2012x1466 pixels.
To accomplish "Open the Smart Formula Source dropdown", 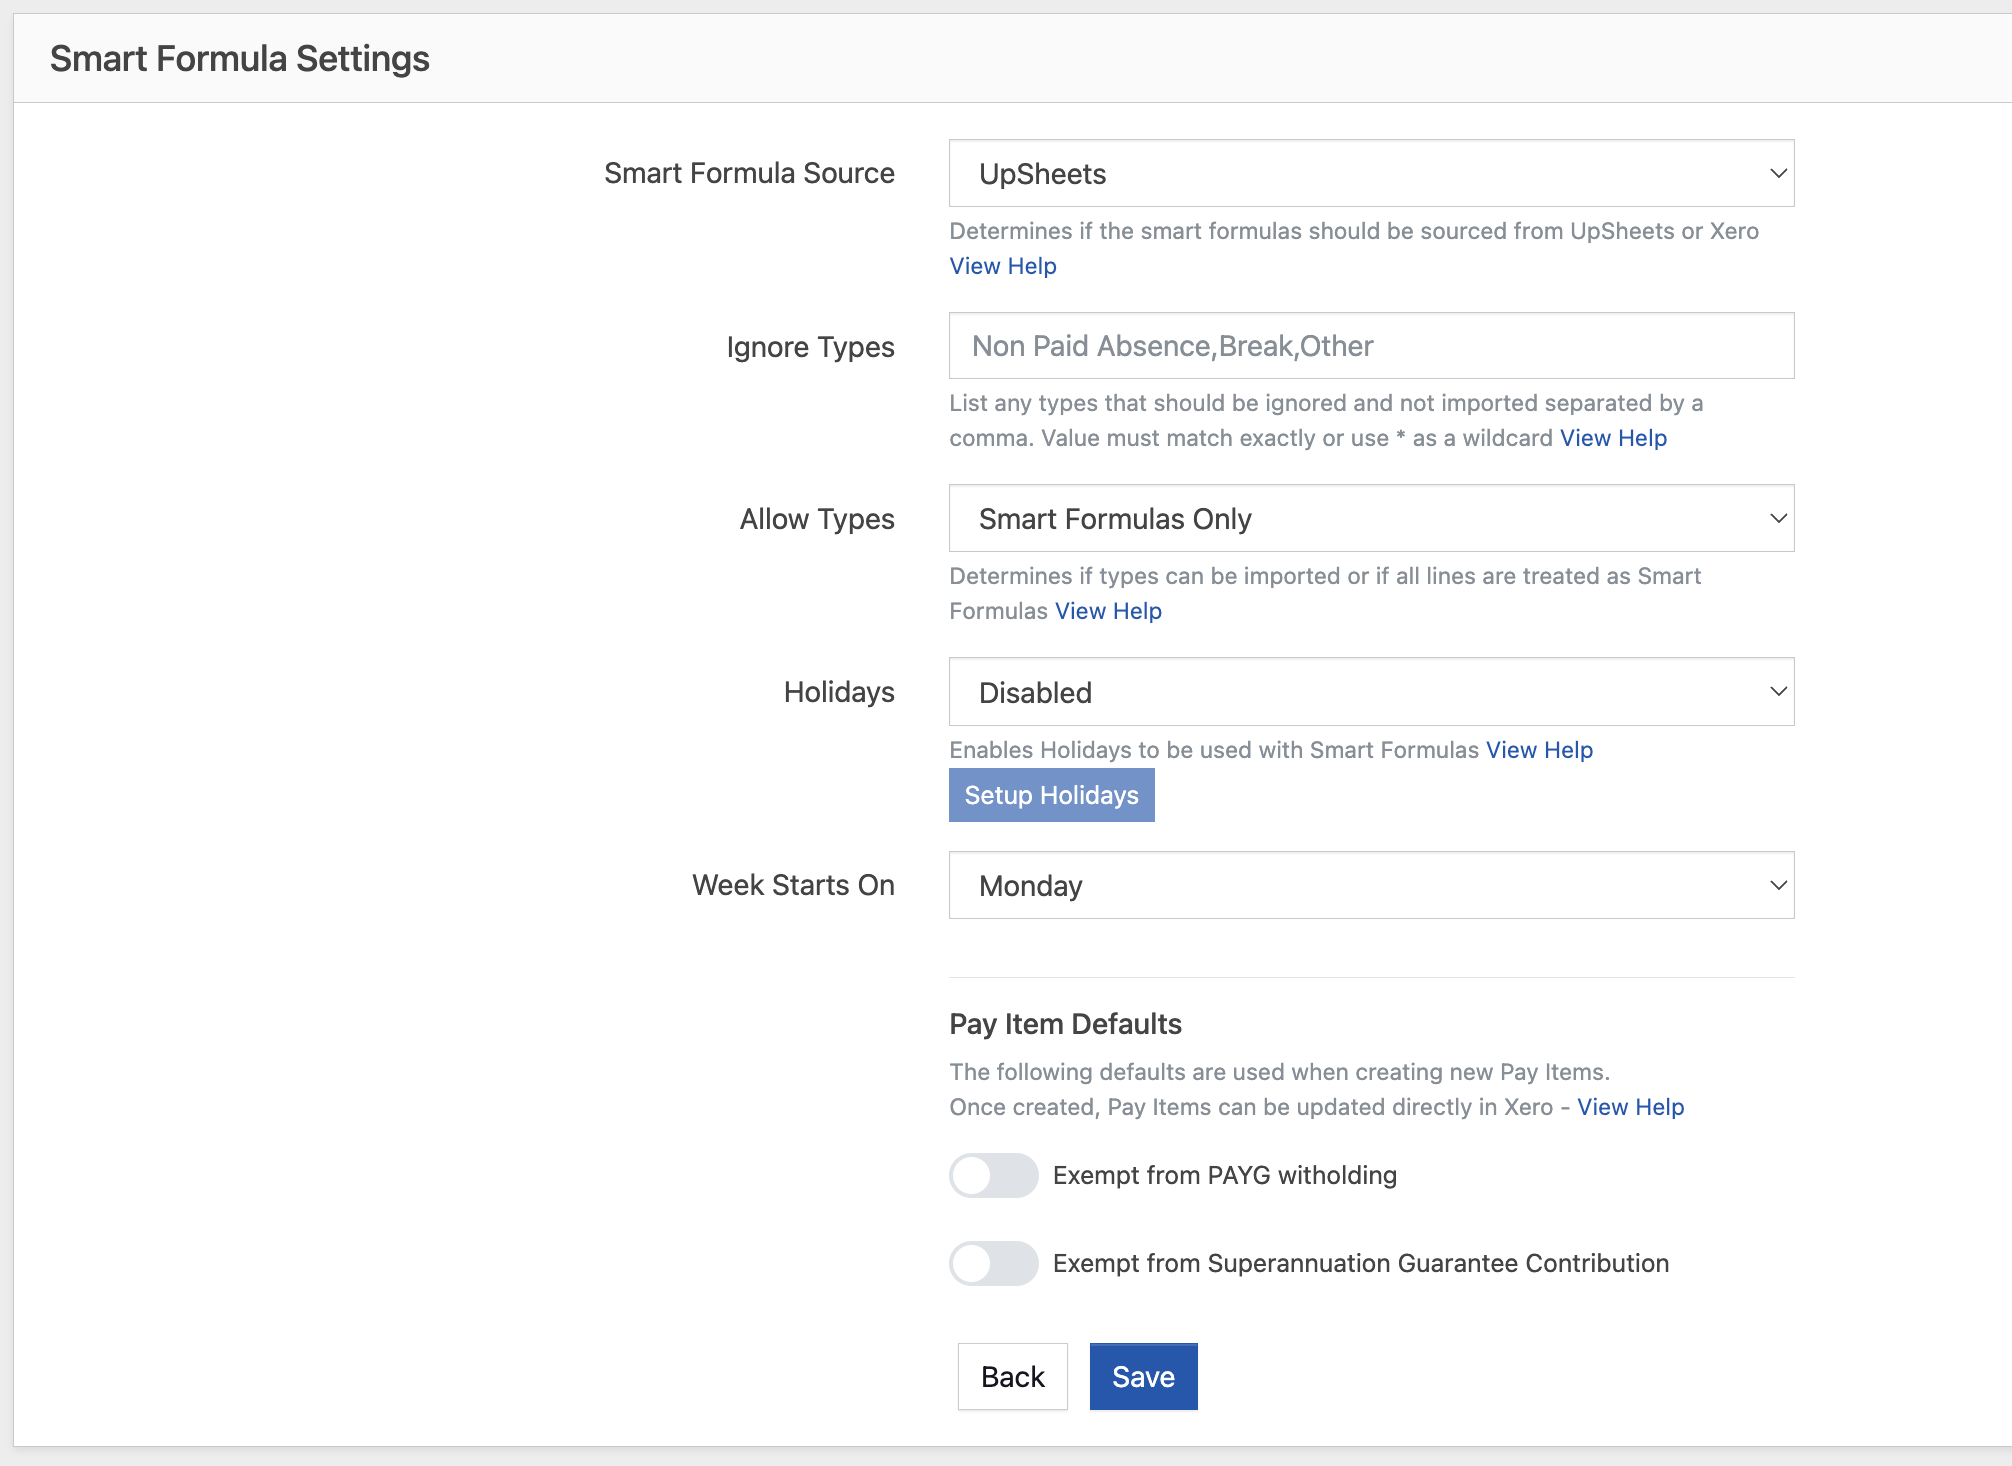I will pyautogui.click(x=1370, y=174).
